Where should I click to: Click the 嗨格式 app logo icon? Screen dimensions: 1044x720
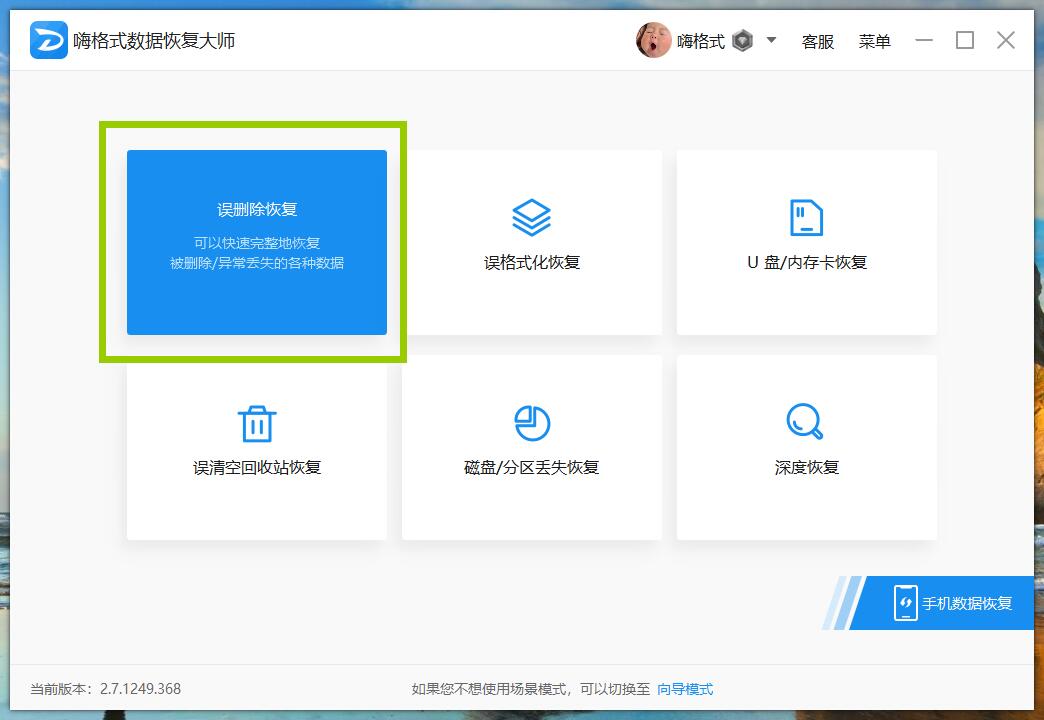pos(49,40)
